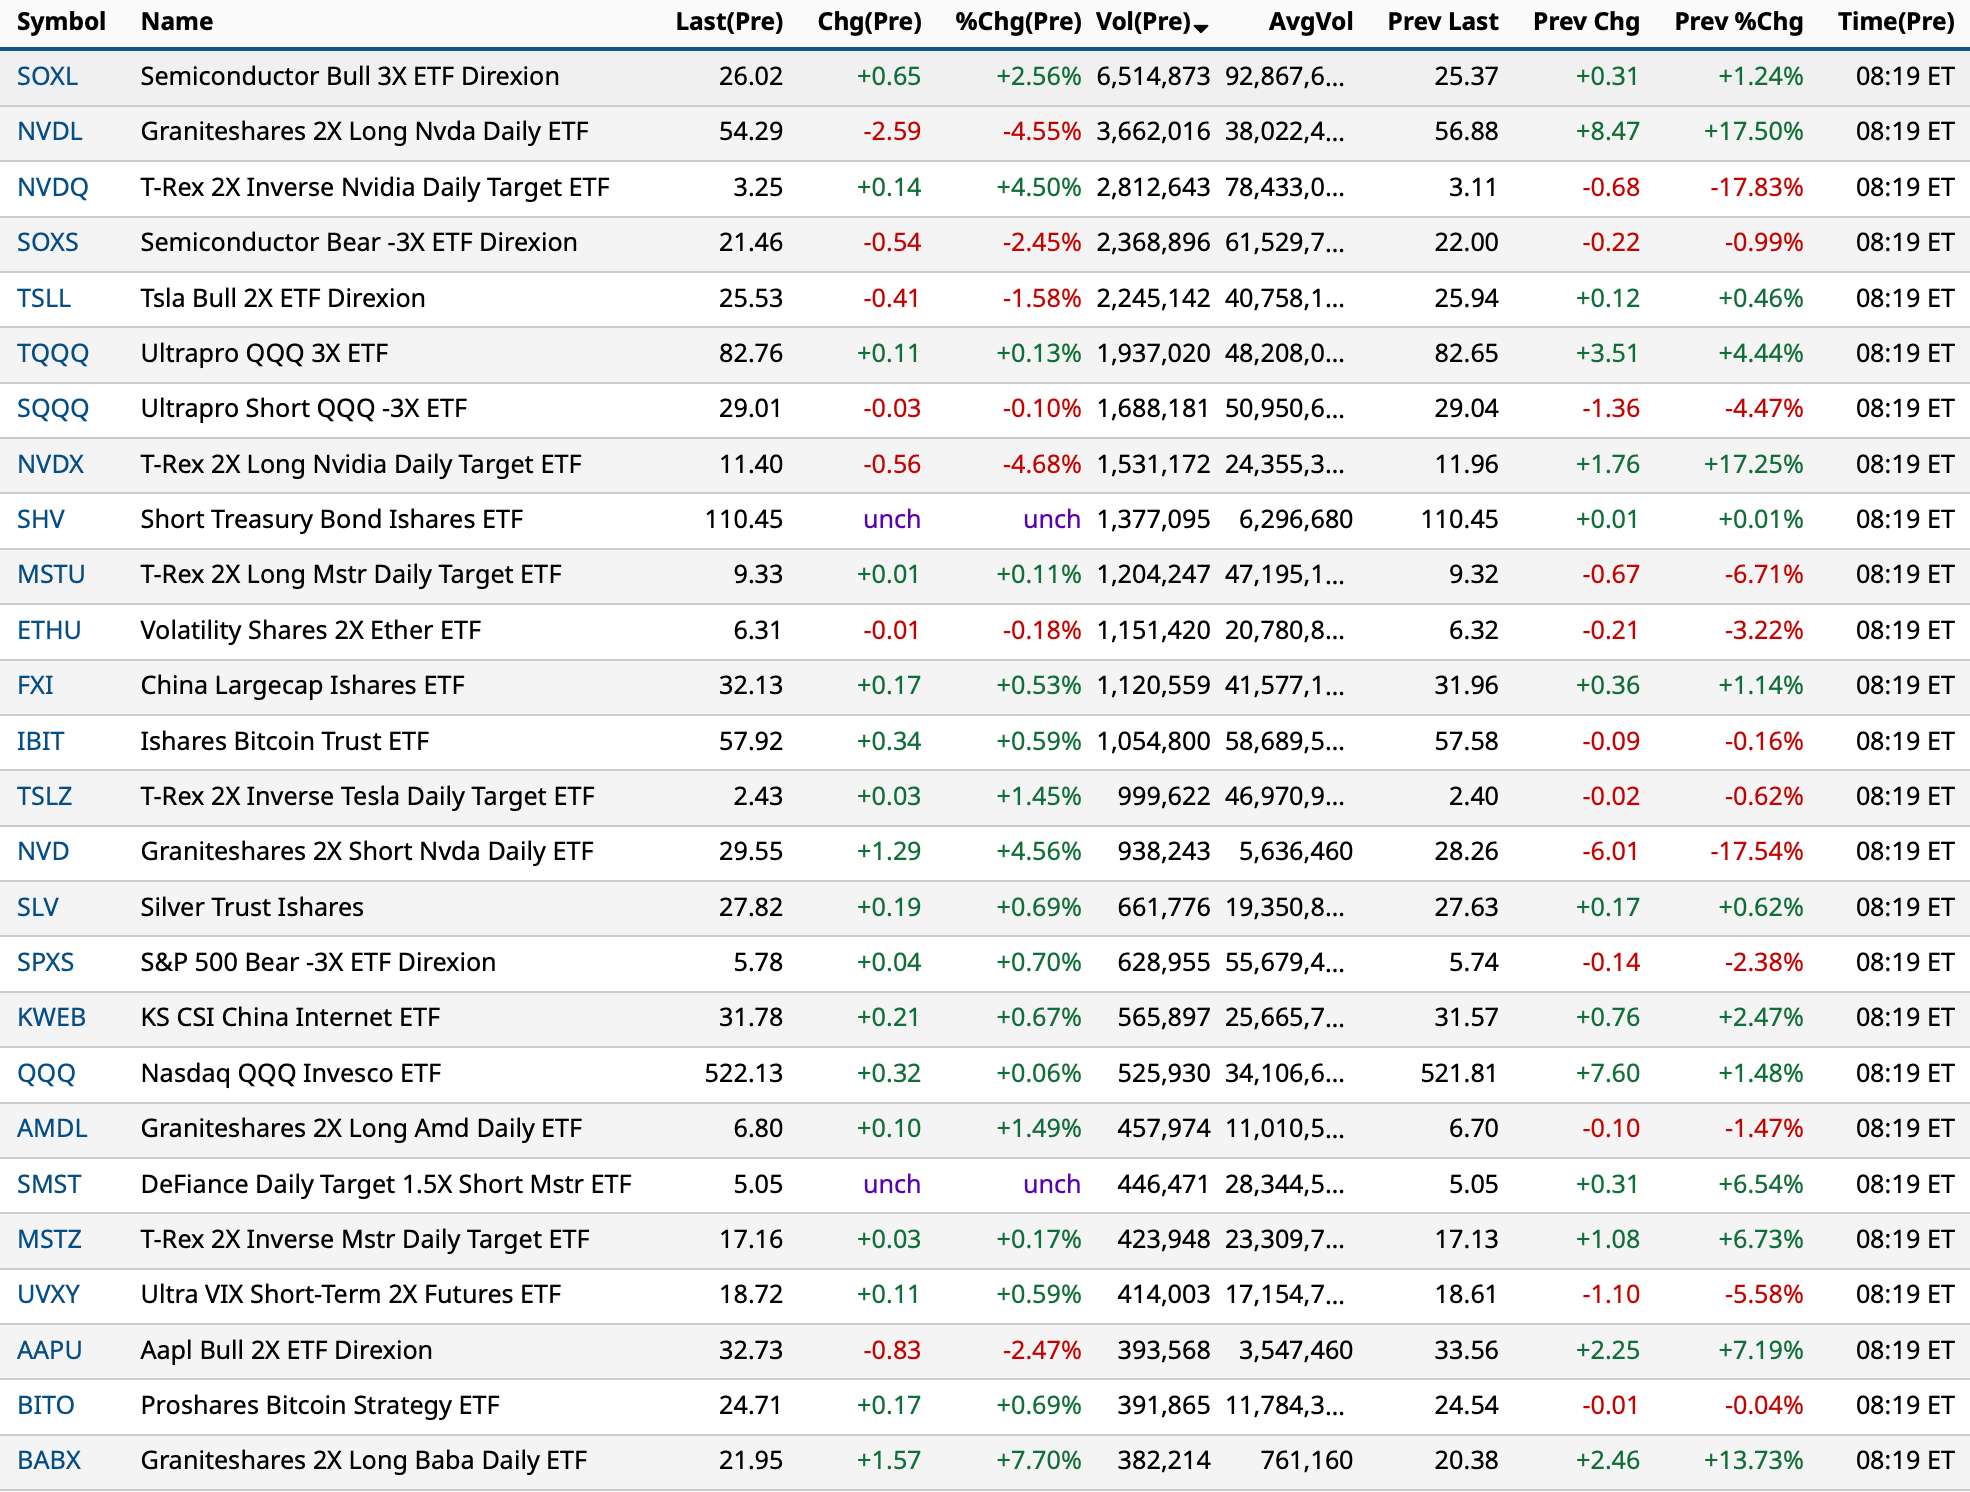Viewport: 1970px width, 1492px height.
Task: Sort by Prev %Chg column header
Action: coord(1738,22)
